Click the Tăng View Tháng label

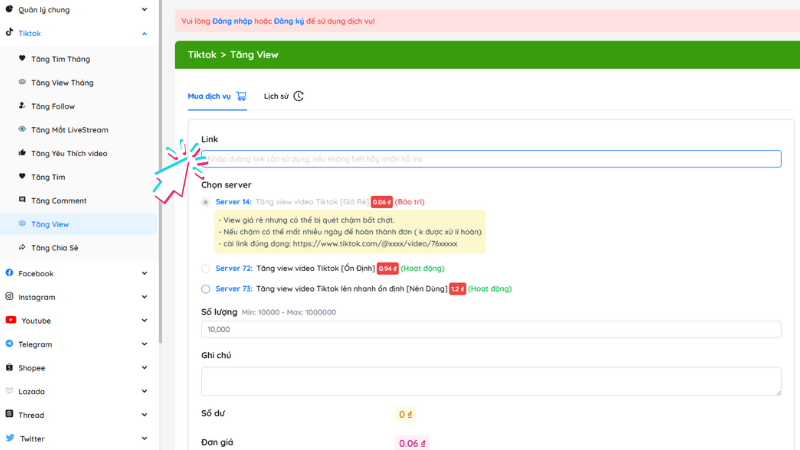point(62,83)
